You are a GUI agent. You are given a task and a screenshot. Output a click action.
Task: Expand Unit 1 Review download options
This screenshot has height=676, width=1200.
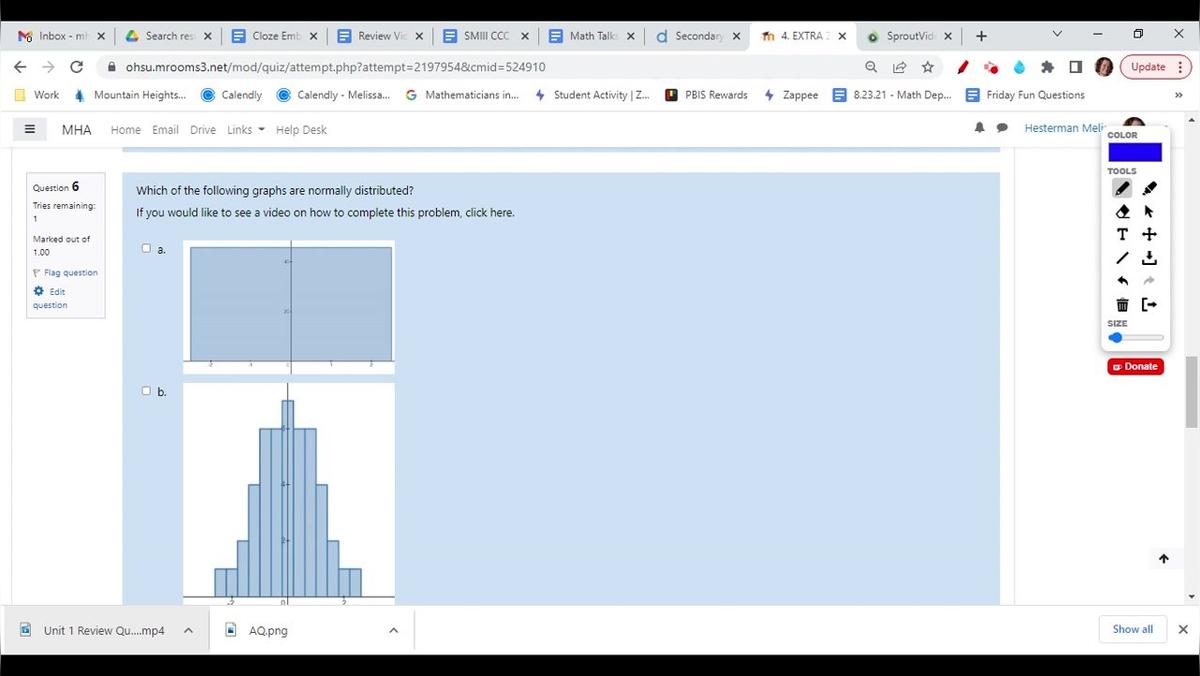[187, 630]
